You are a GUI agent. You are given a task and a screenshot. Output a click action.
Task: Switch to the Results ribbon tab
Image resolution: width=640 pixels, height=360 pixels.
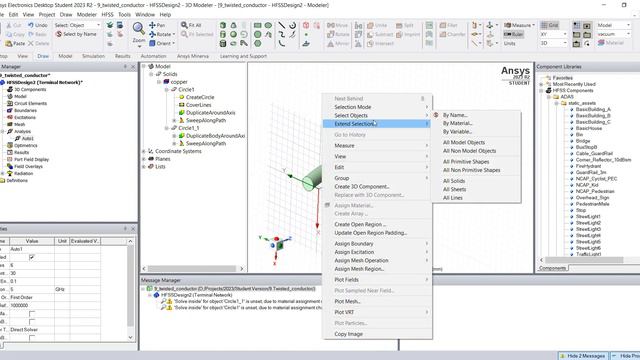point(122,56)
